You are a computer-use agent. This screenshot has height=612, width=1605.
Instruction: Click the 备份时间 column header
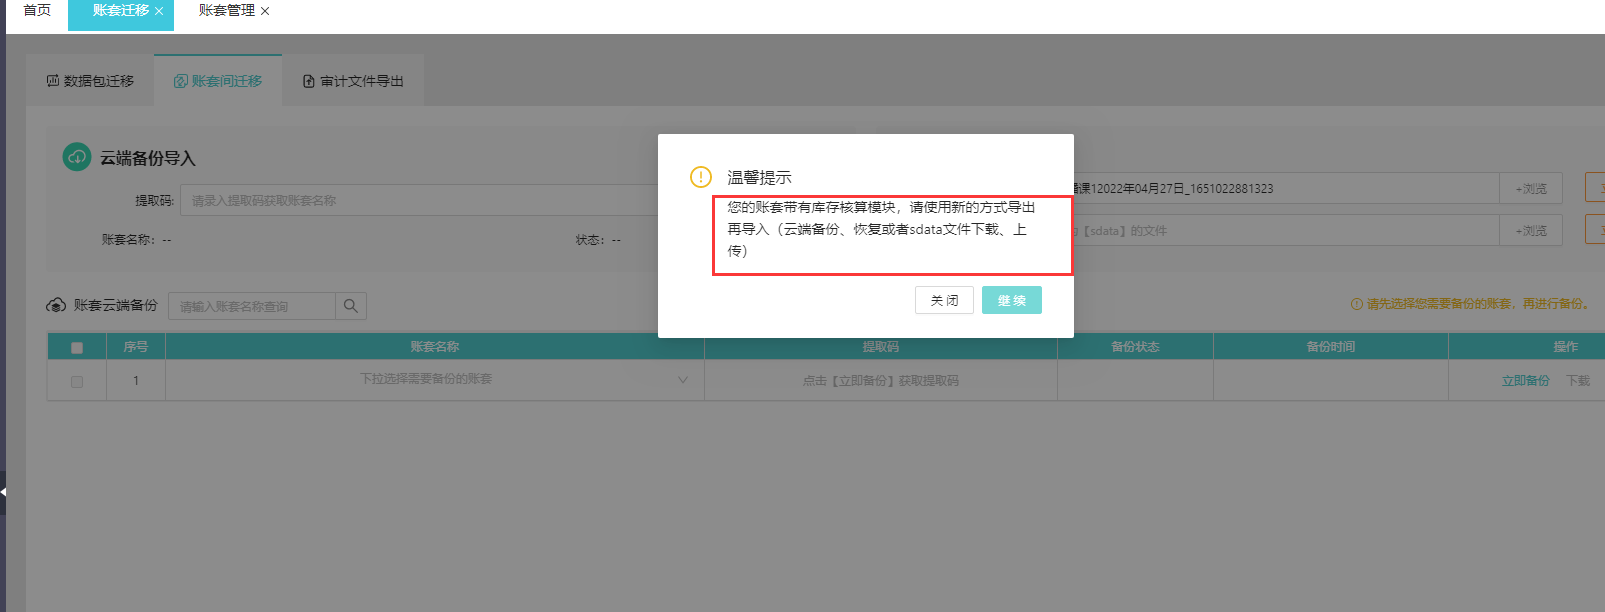click(1331, 347)
